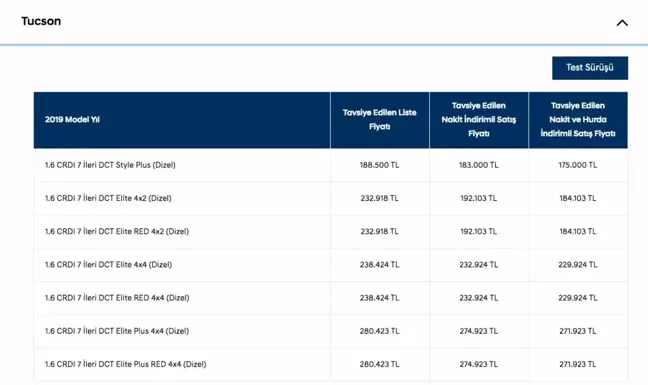Click list price 238.424 TL for Elite 4x4

379,264
